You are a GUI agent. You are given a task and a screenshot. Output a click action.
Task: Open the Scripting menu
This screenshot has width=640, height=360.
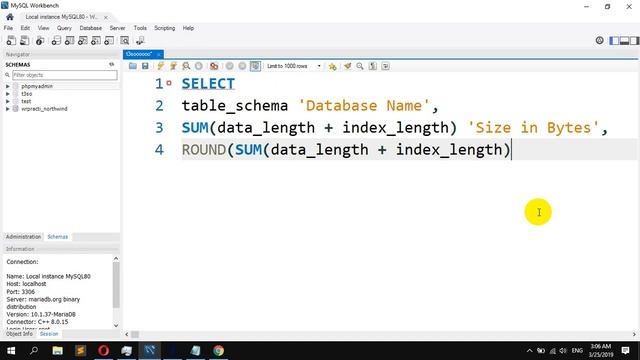(164, 28)
